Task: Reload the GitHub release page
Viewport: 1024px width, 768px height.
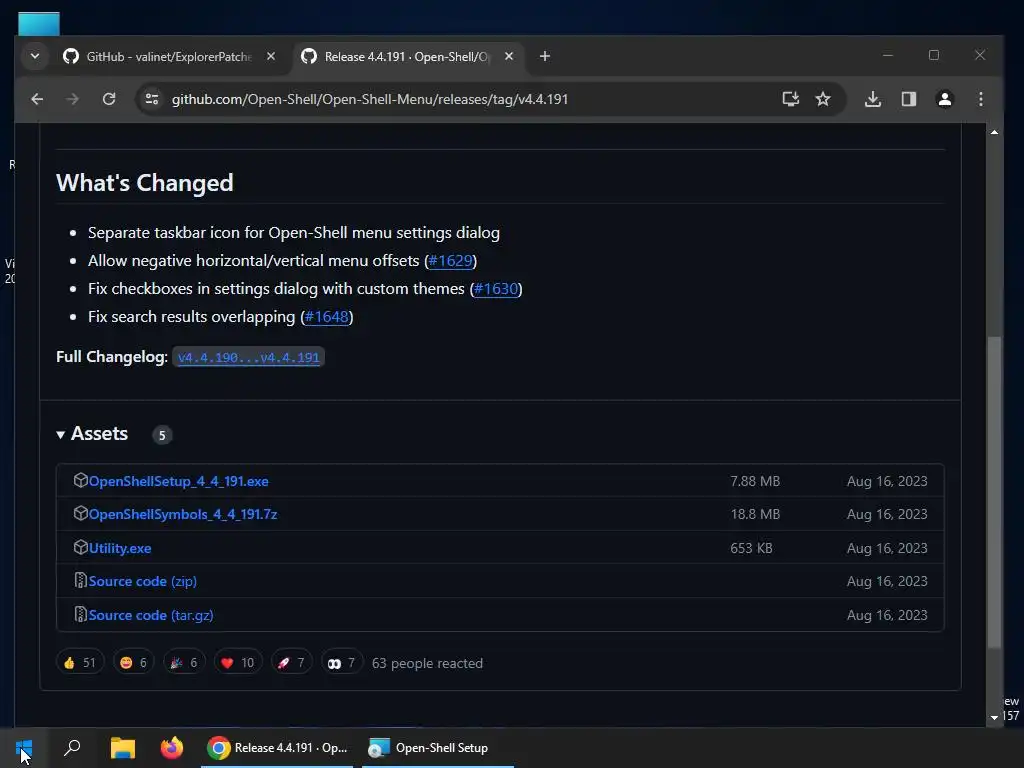Action: tap(109, 99)
